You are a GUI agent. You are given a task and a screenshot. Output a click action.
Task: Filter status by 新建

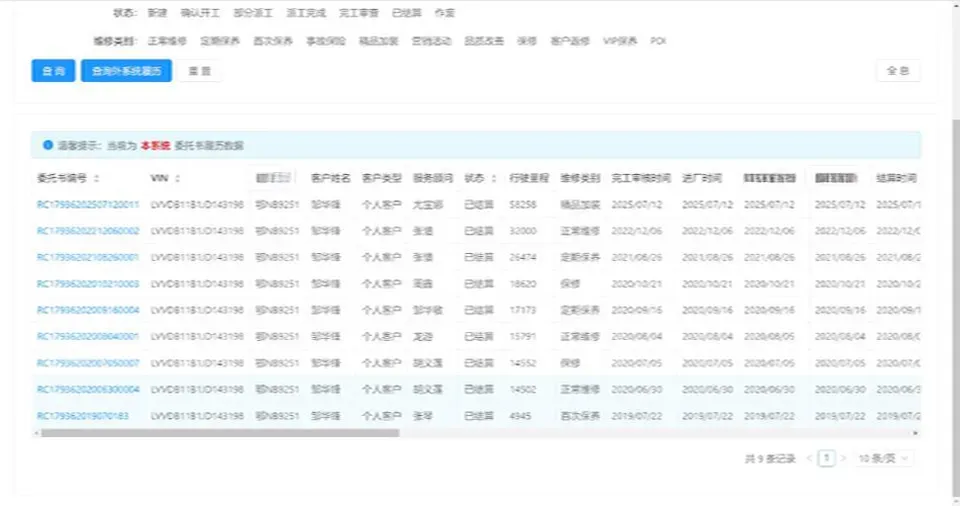pos(157,13)
